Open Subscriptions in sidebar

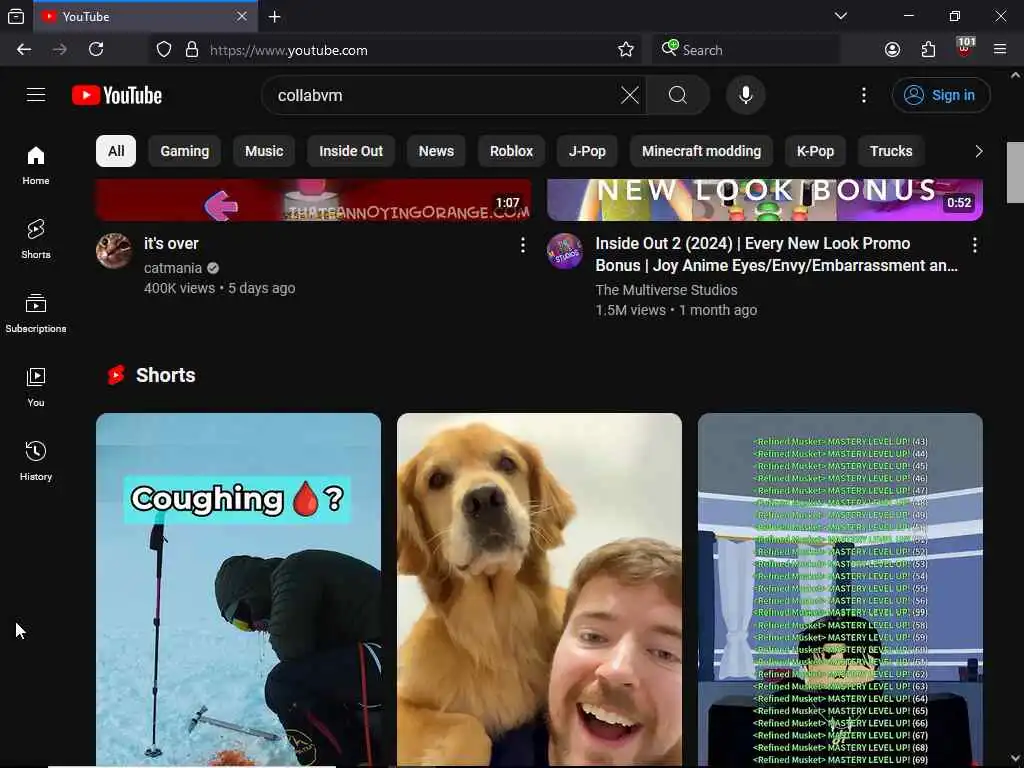click(36, 313)
